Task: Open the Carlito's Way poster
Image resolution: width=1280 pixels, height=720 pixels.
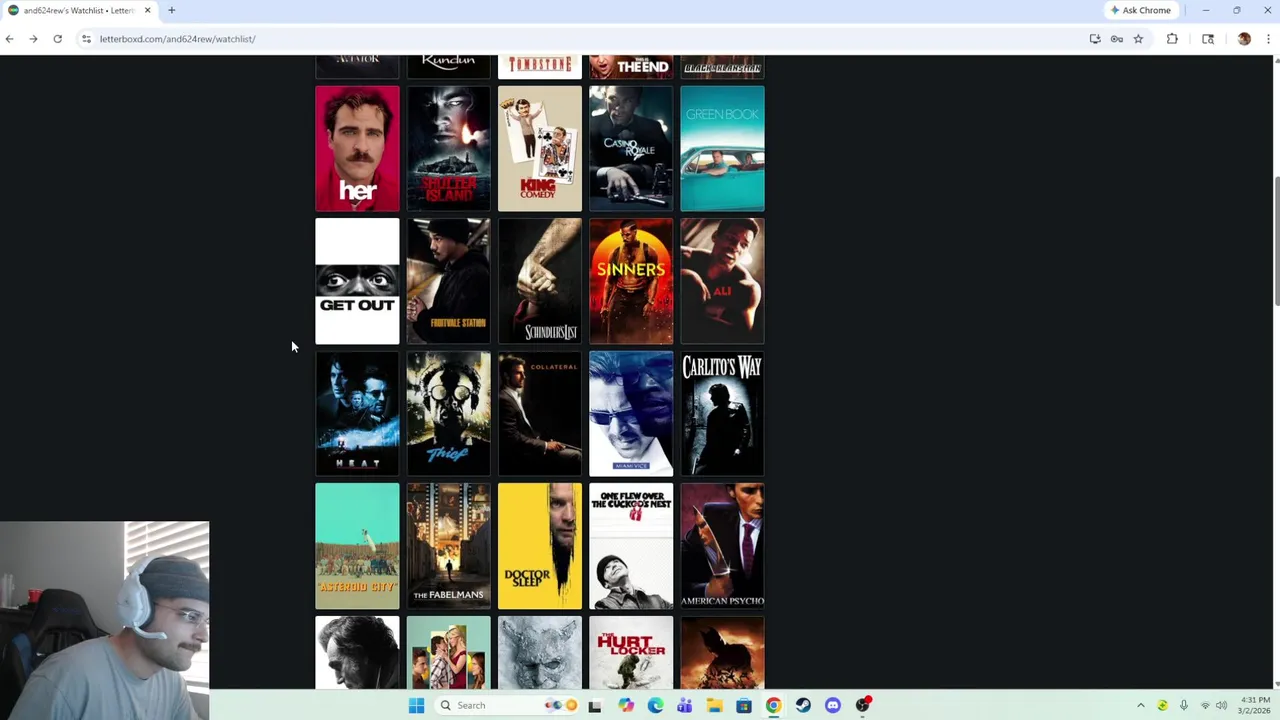Action: pos(722,413)
